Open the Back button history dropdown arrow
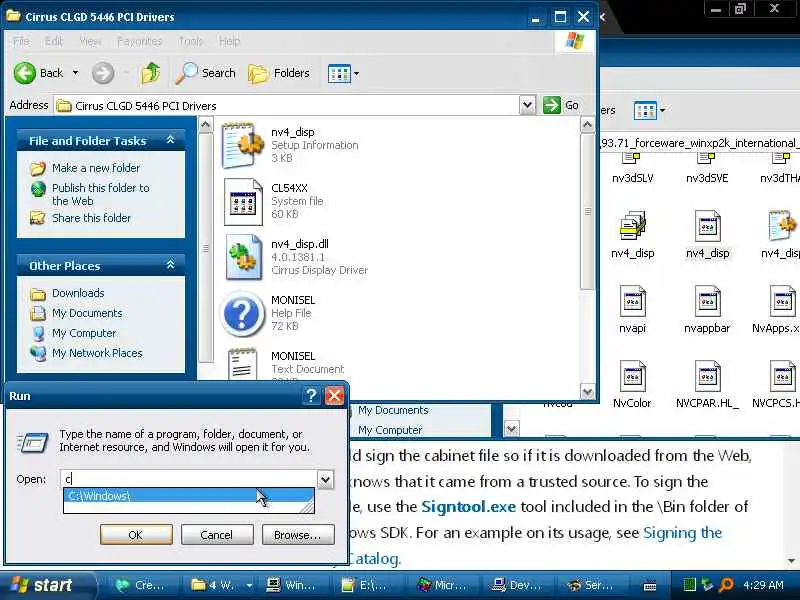This screenshot has height=600, width=800. tap(76, 73)
